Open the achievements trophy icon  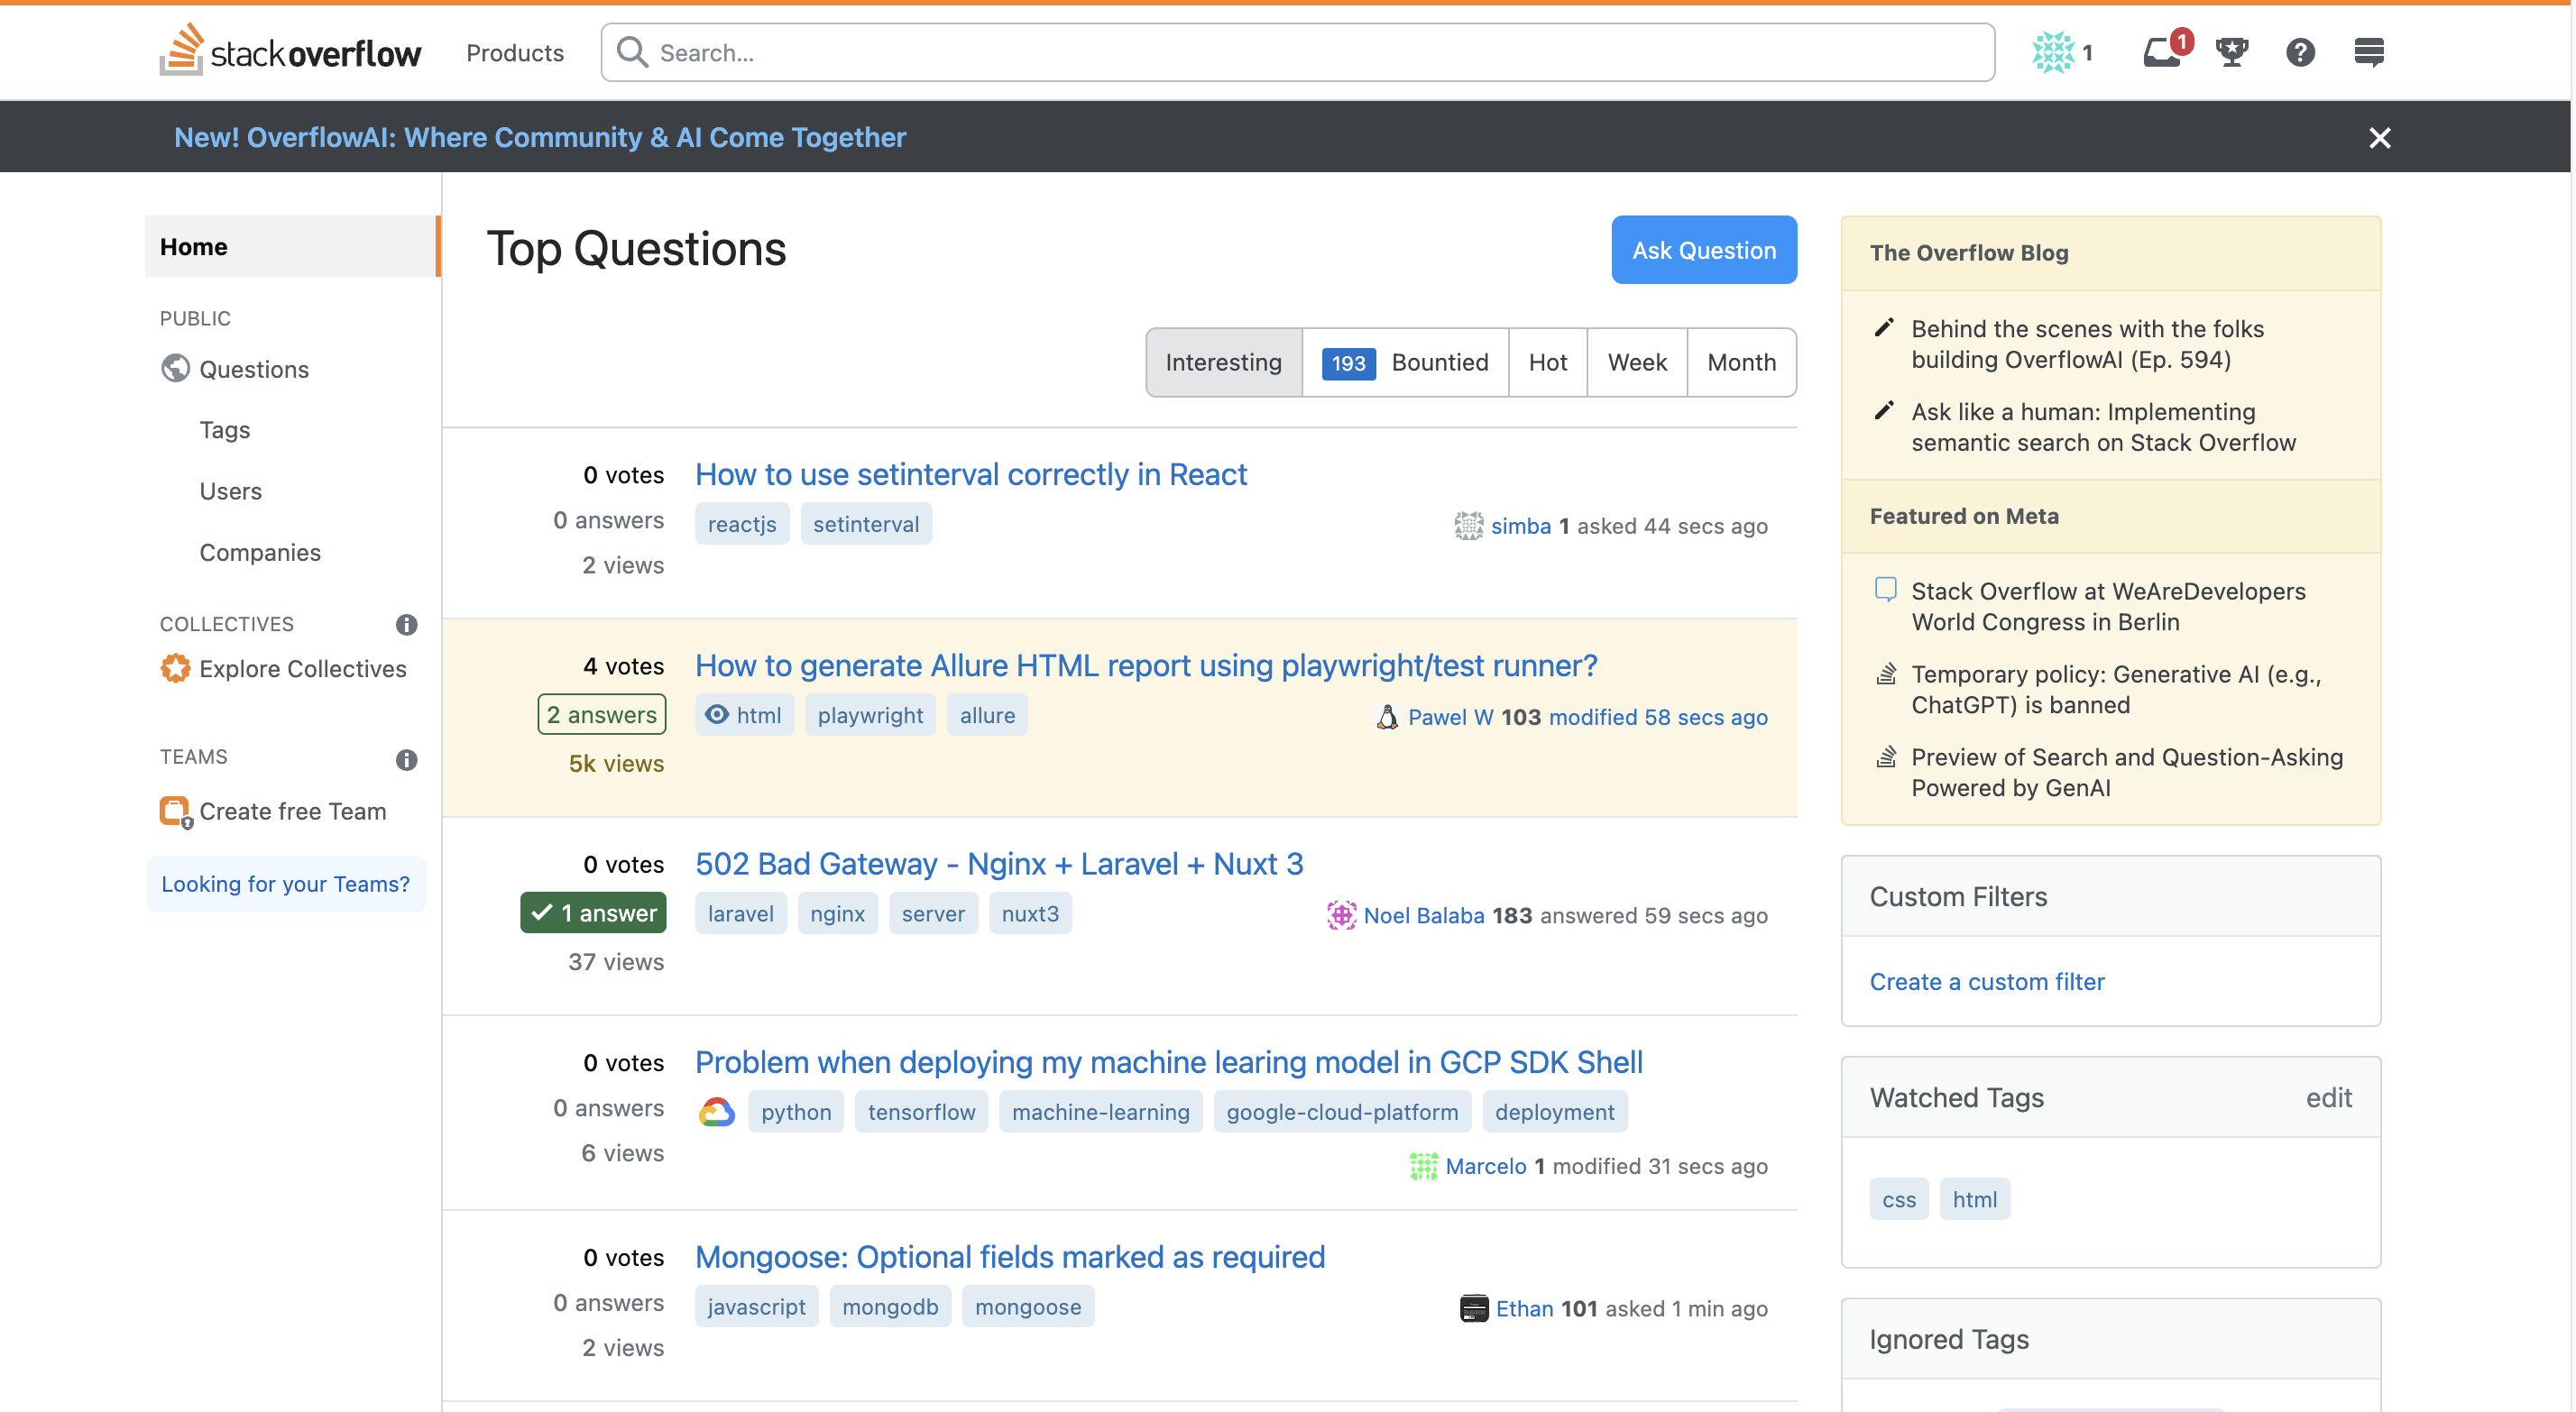point(2232,52)
